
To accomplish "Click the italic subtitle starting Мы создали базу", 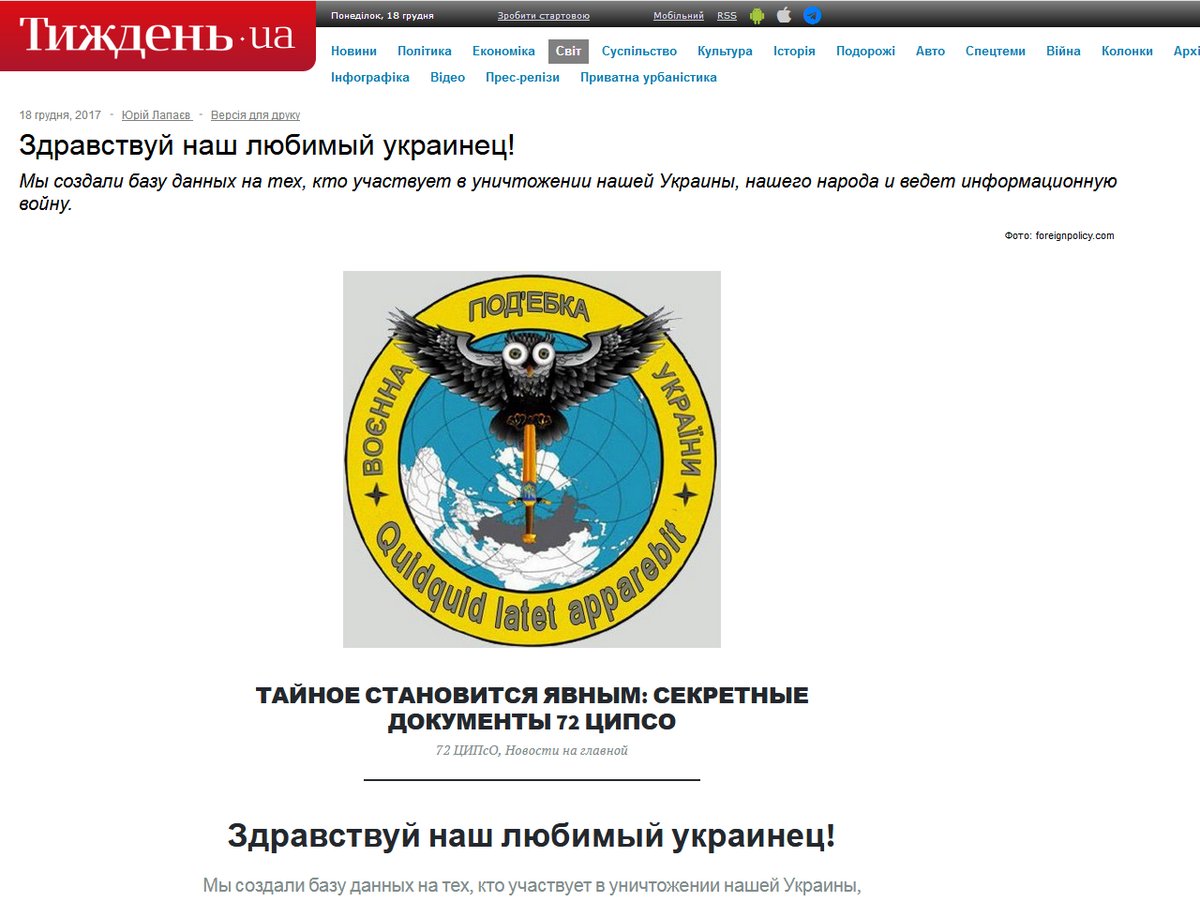I will pyautogui.click(x=567, y=193).
